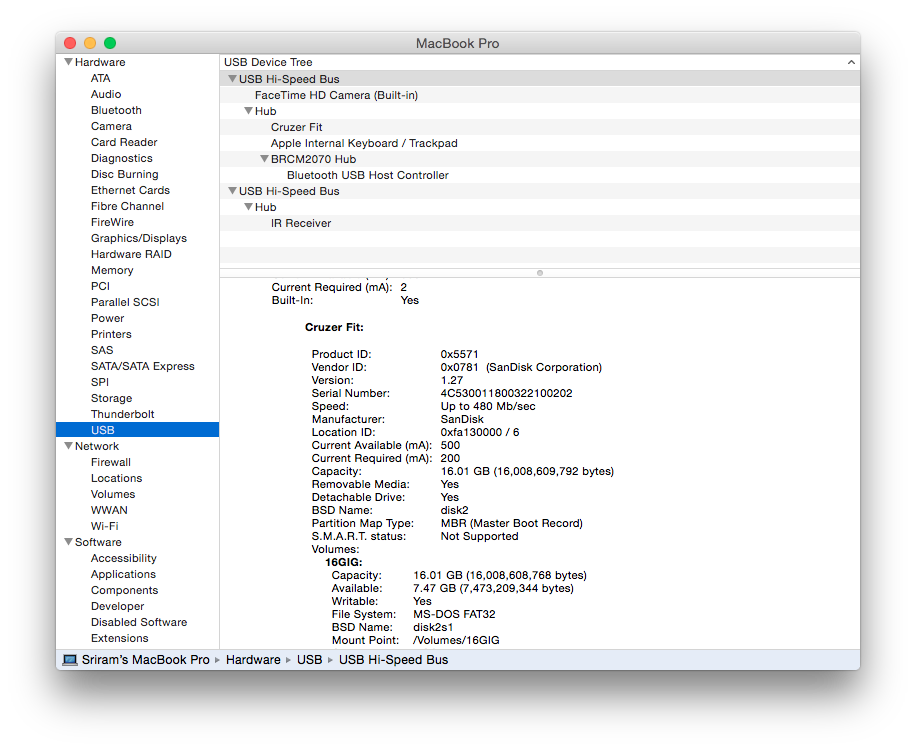Screen dimensions: 916x750
Task: Open WWAN information
Action: tap(109, 510)
